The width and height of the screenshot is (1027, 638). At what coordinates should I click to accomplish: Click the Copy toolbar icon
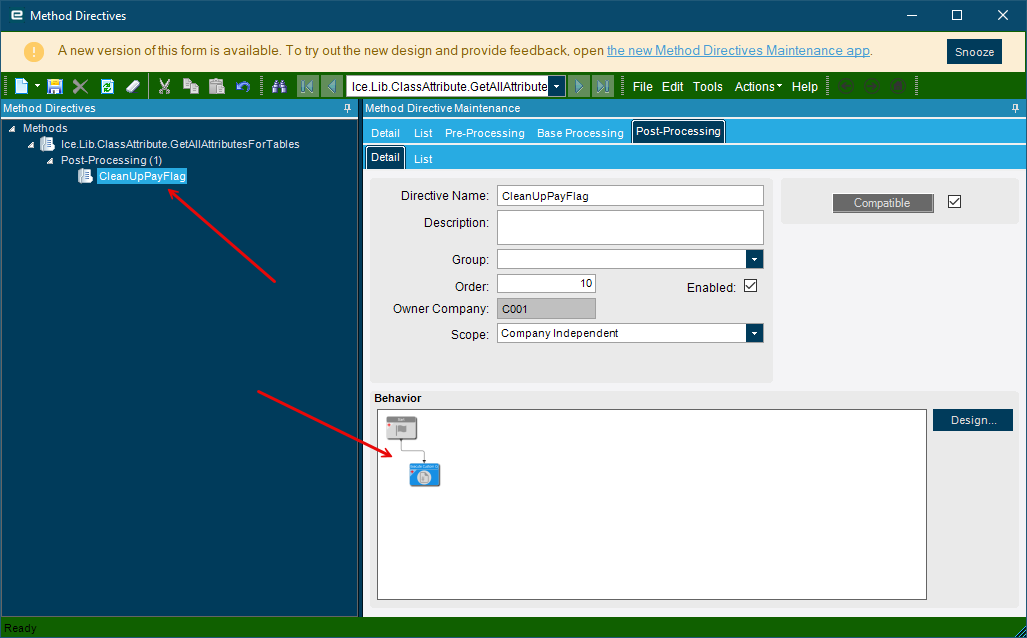191,86
